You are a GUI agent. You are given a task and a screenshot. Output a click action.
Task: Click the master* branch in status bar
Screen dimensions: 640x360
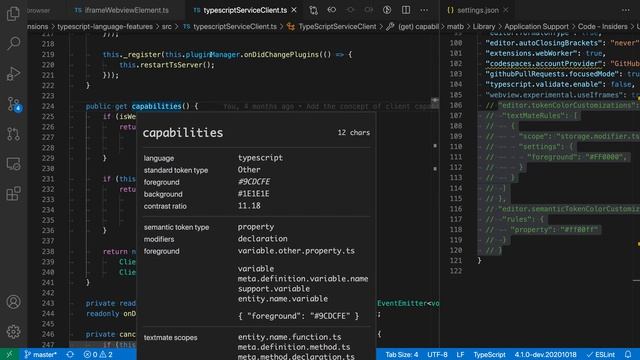(40, 354)
